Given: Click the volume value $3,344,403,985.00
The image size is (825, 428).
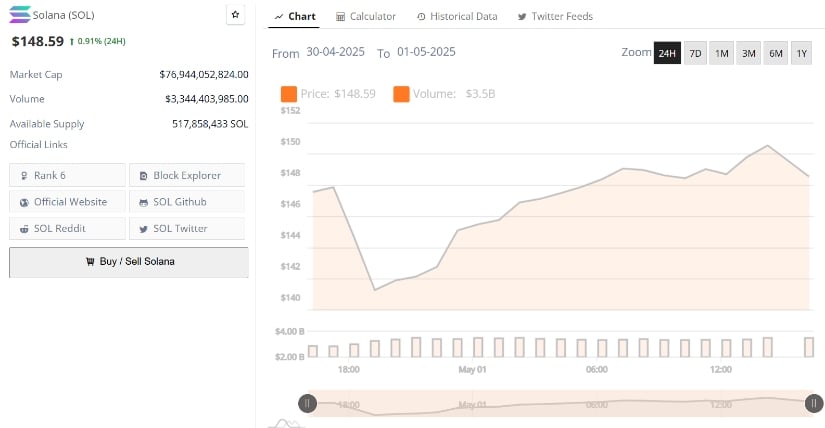Looking at the screenshot, I should pyautogui.click(x=206, y=98).
